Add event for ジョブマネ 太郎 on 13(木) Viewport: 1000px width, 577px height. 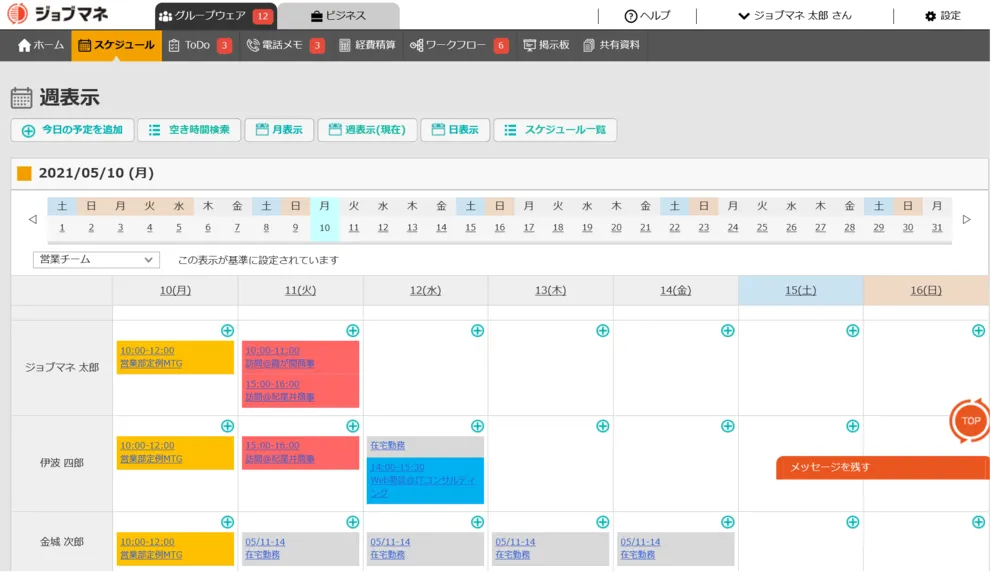pos(603,331)
